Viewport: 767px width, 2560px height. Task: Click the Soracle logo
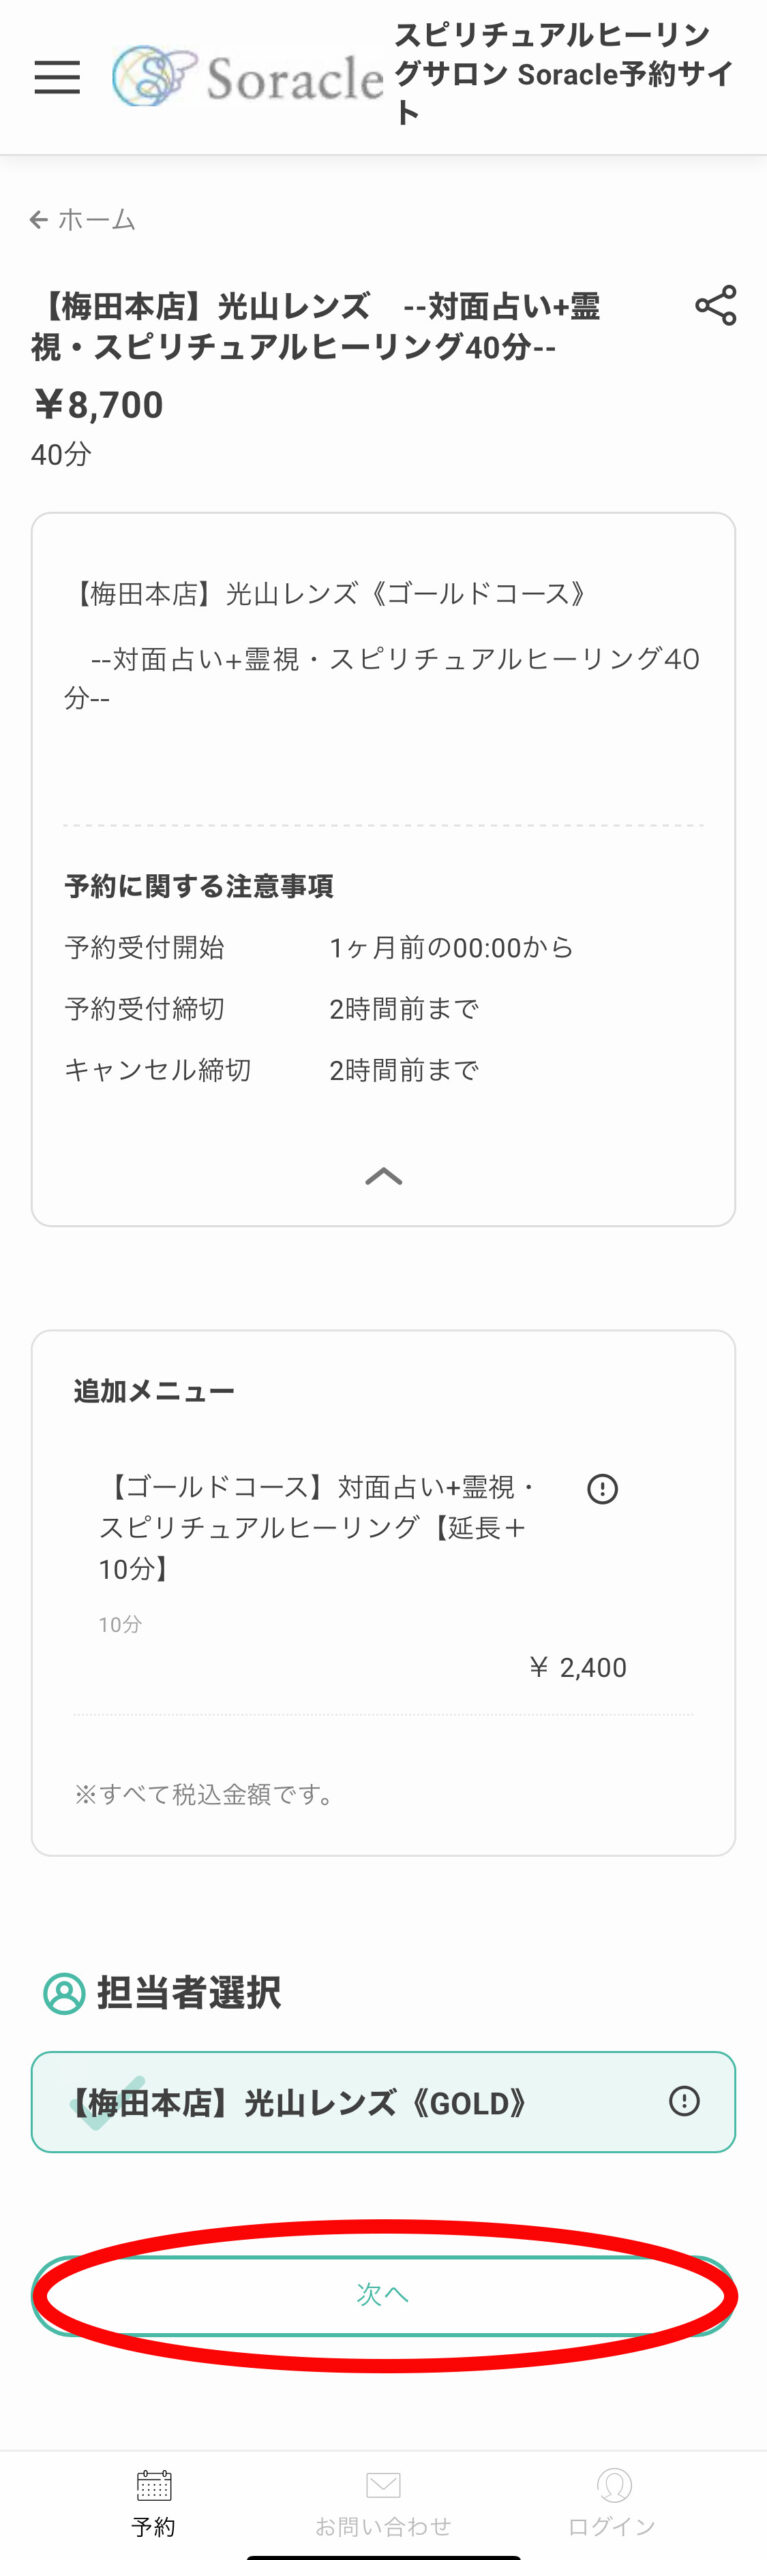(x=248, y=77)
